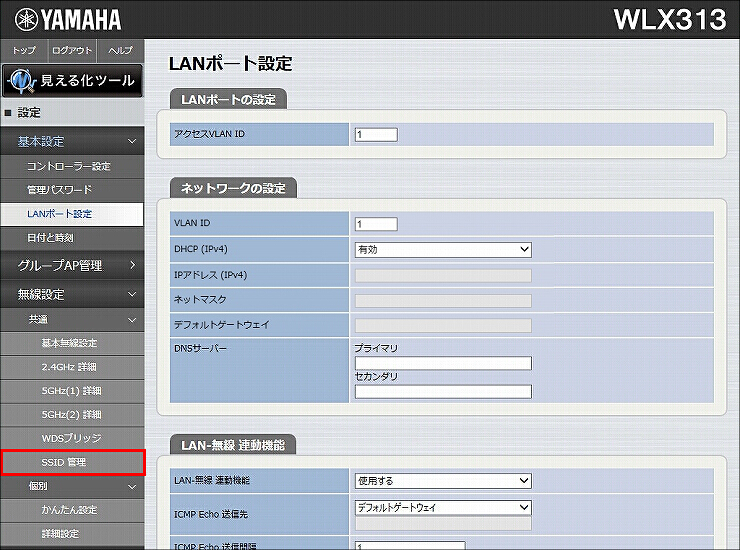This screenshot has height=550, width=740.
Task: Open 管理パスワード settings
Action: pos(72,190)
